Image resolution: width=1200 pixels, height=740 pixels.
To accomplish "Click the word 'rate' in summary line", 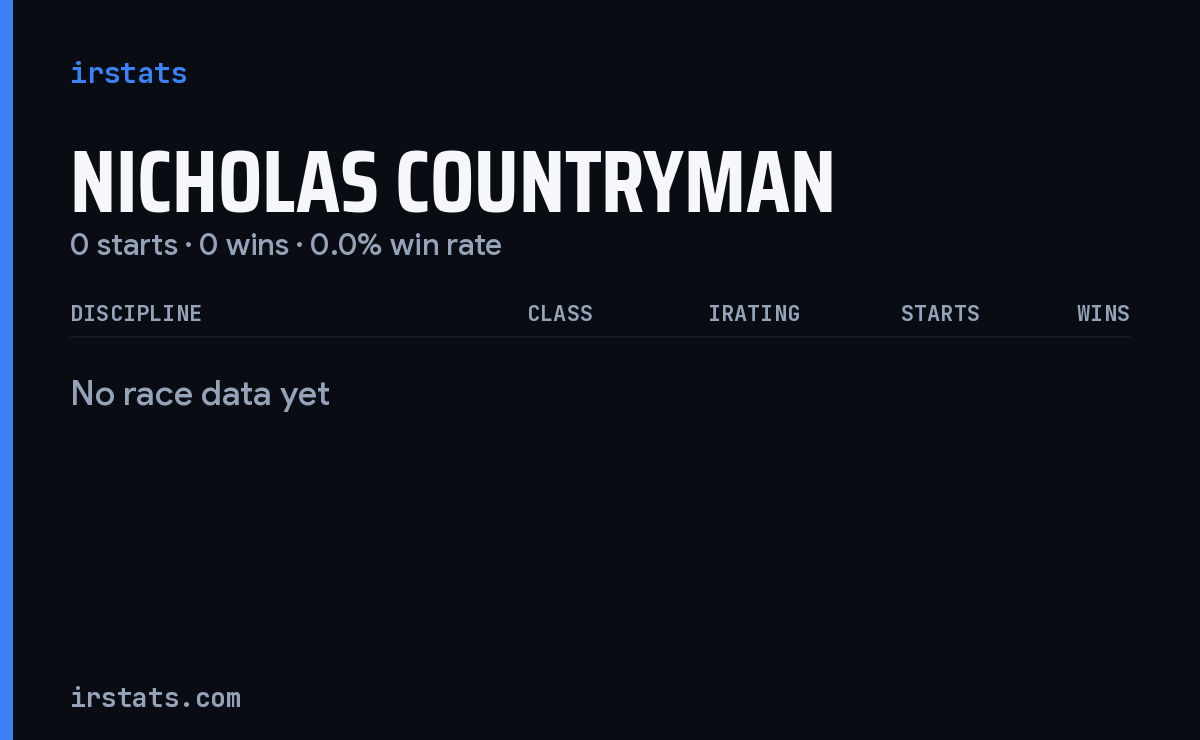I will pyautogui.click(x=475, y=245).
